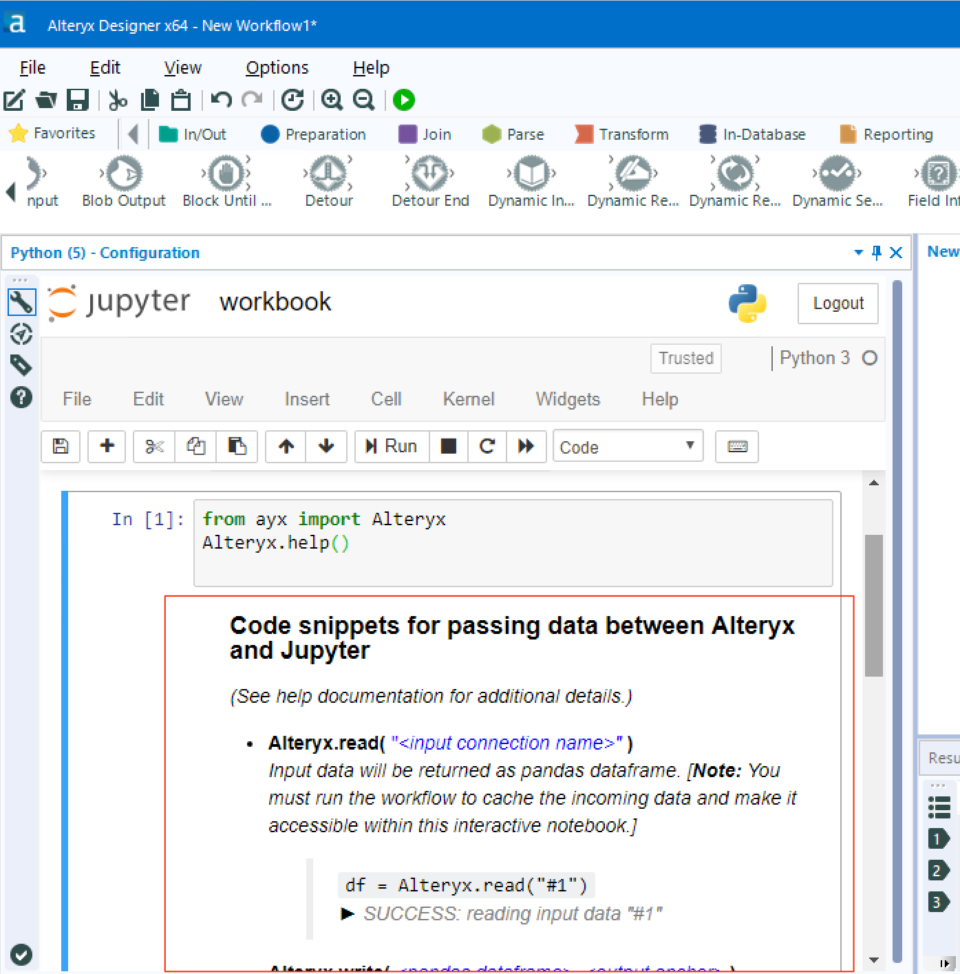Log out of the Jupyter workbook
960x974 pixels.
837,303
